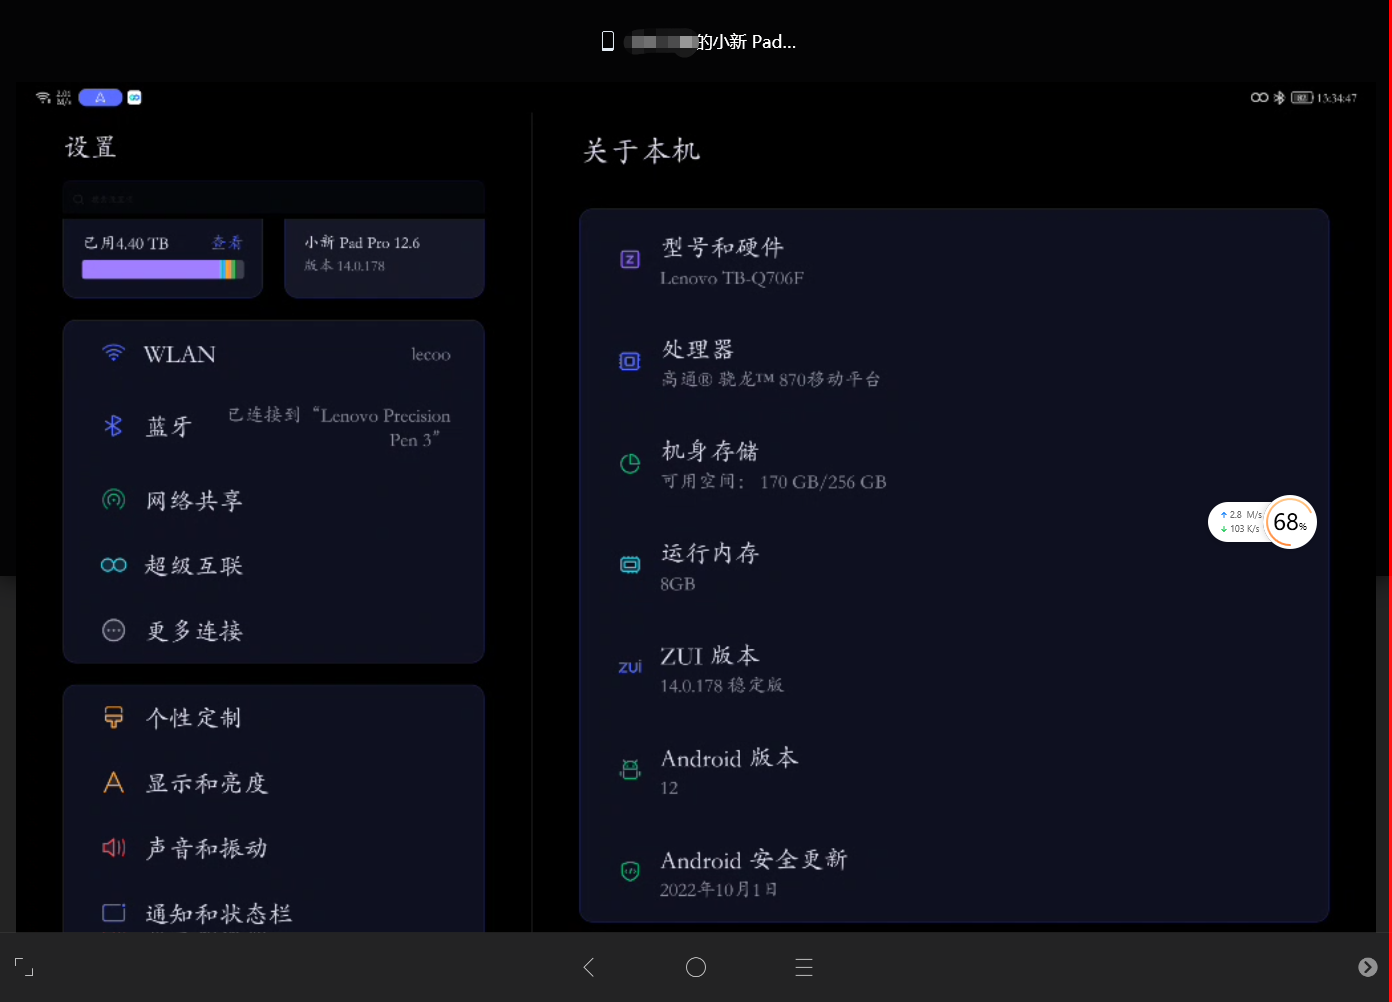The image size is (1392, 1002).
Task: Open 机身存储 170 GB/256 GB entry
Action: coord(954,465)
